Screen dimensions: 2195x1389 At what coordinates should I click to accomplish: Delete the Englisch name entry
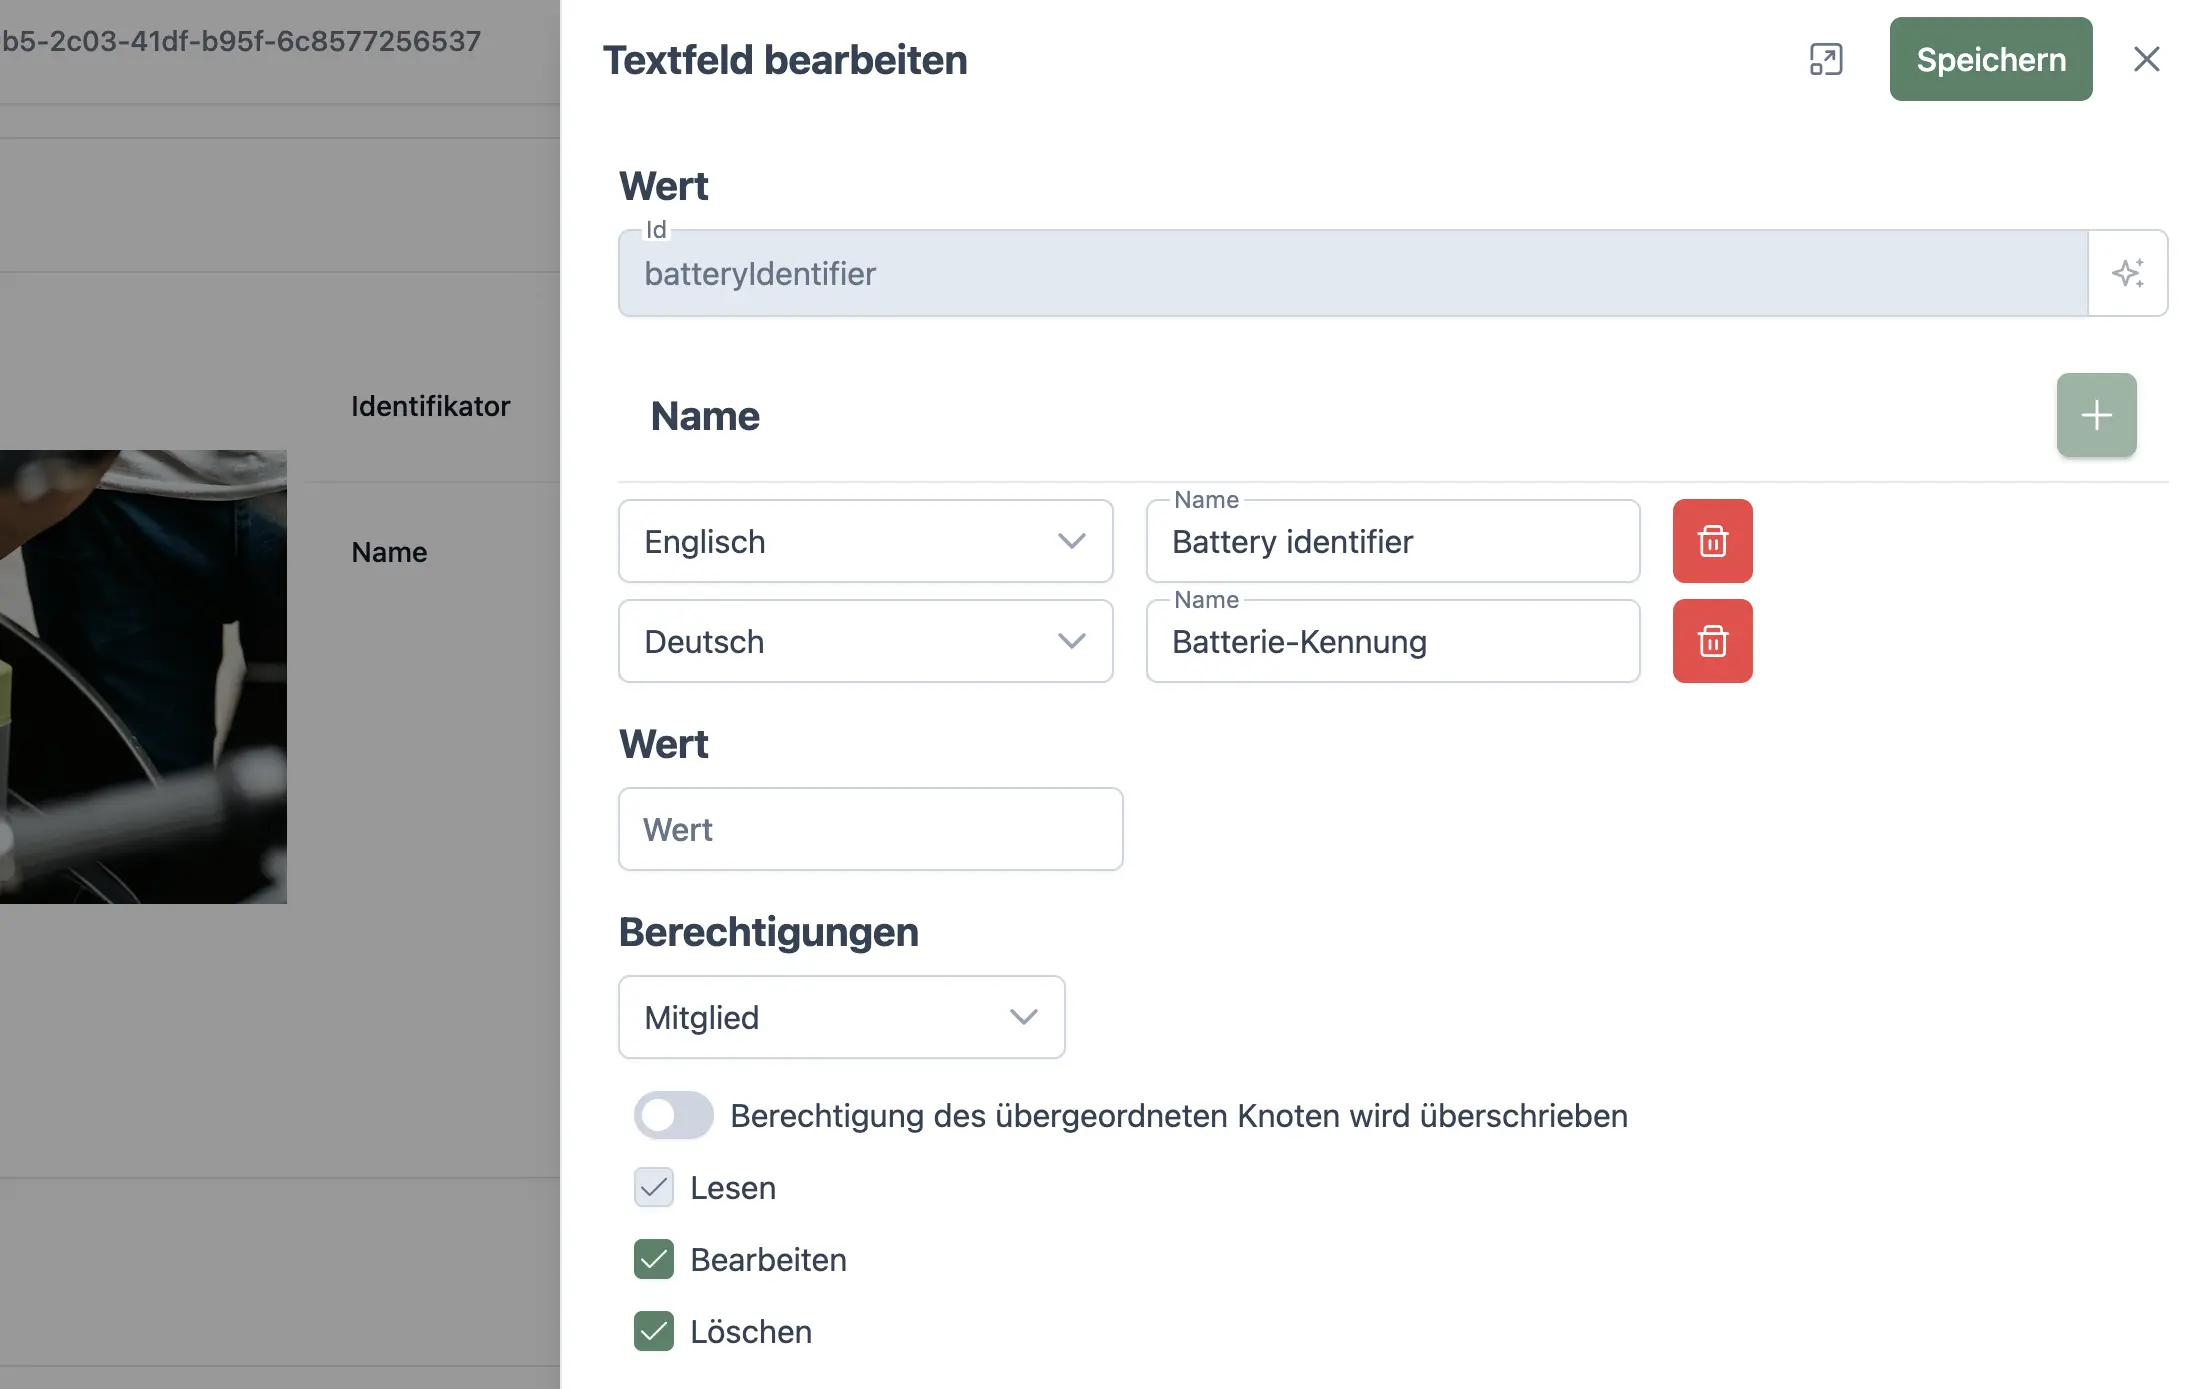click(x=1712, y=541)
